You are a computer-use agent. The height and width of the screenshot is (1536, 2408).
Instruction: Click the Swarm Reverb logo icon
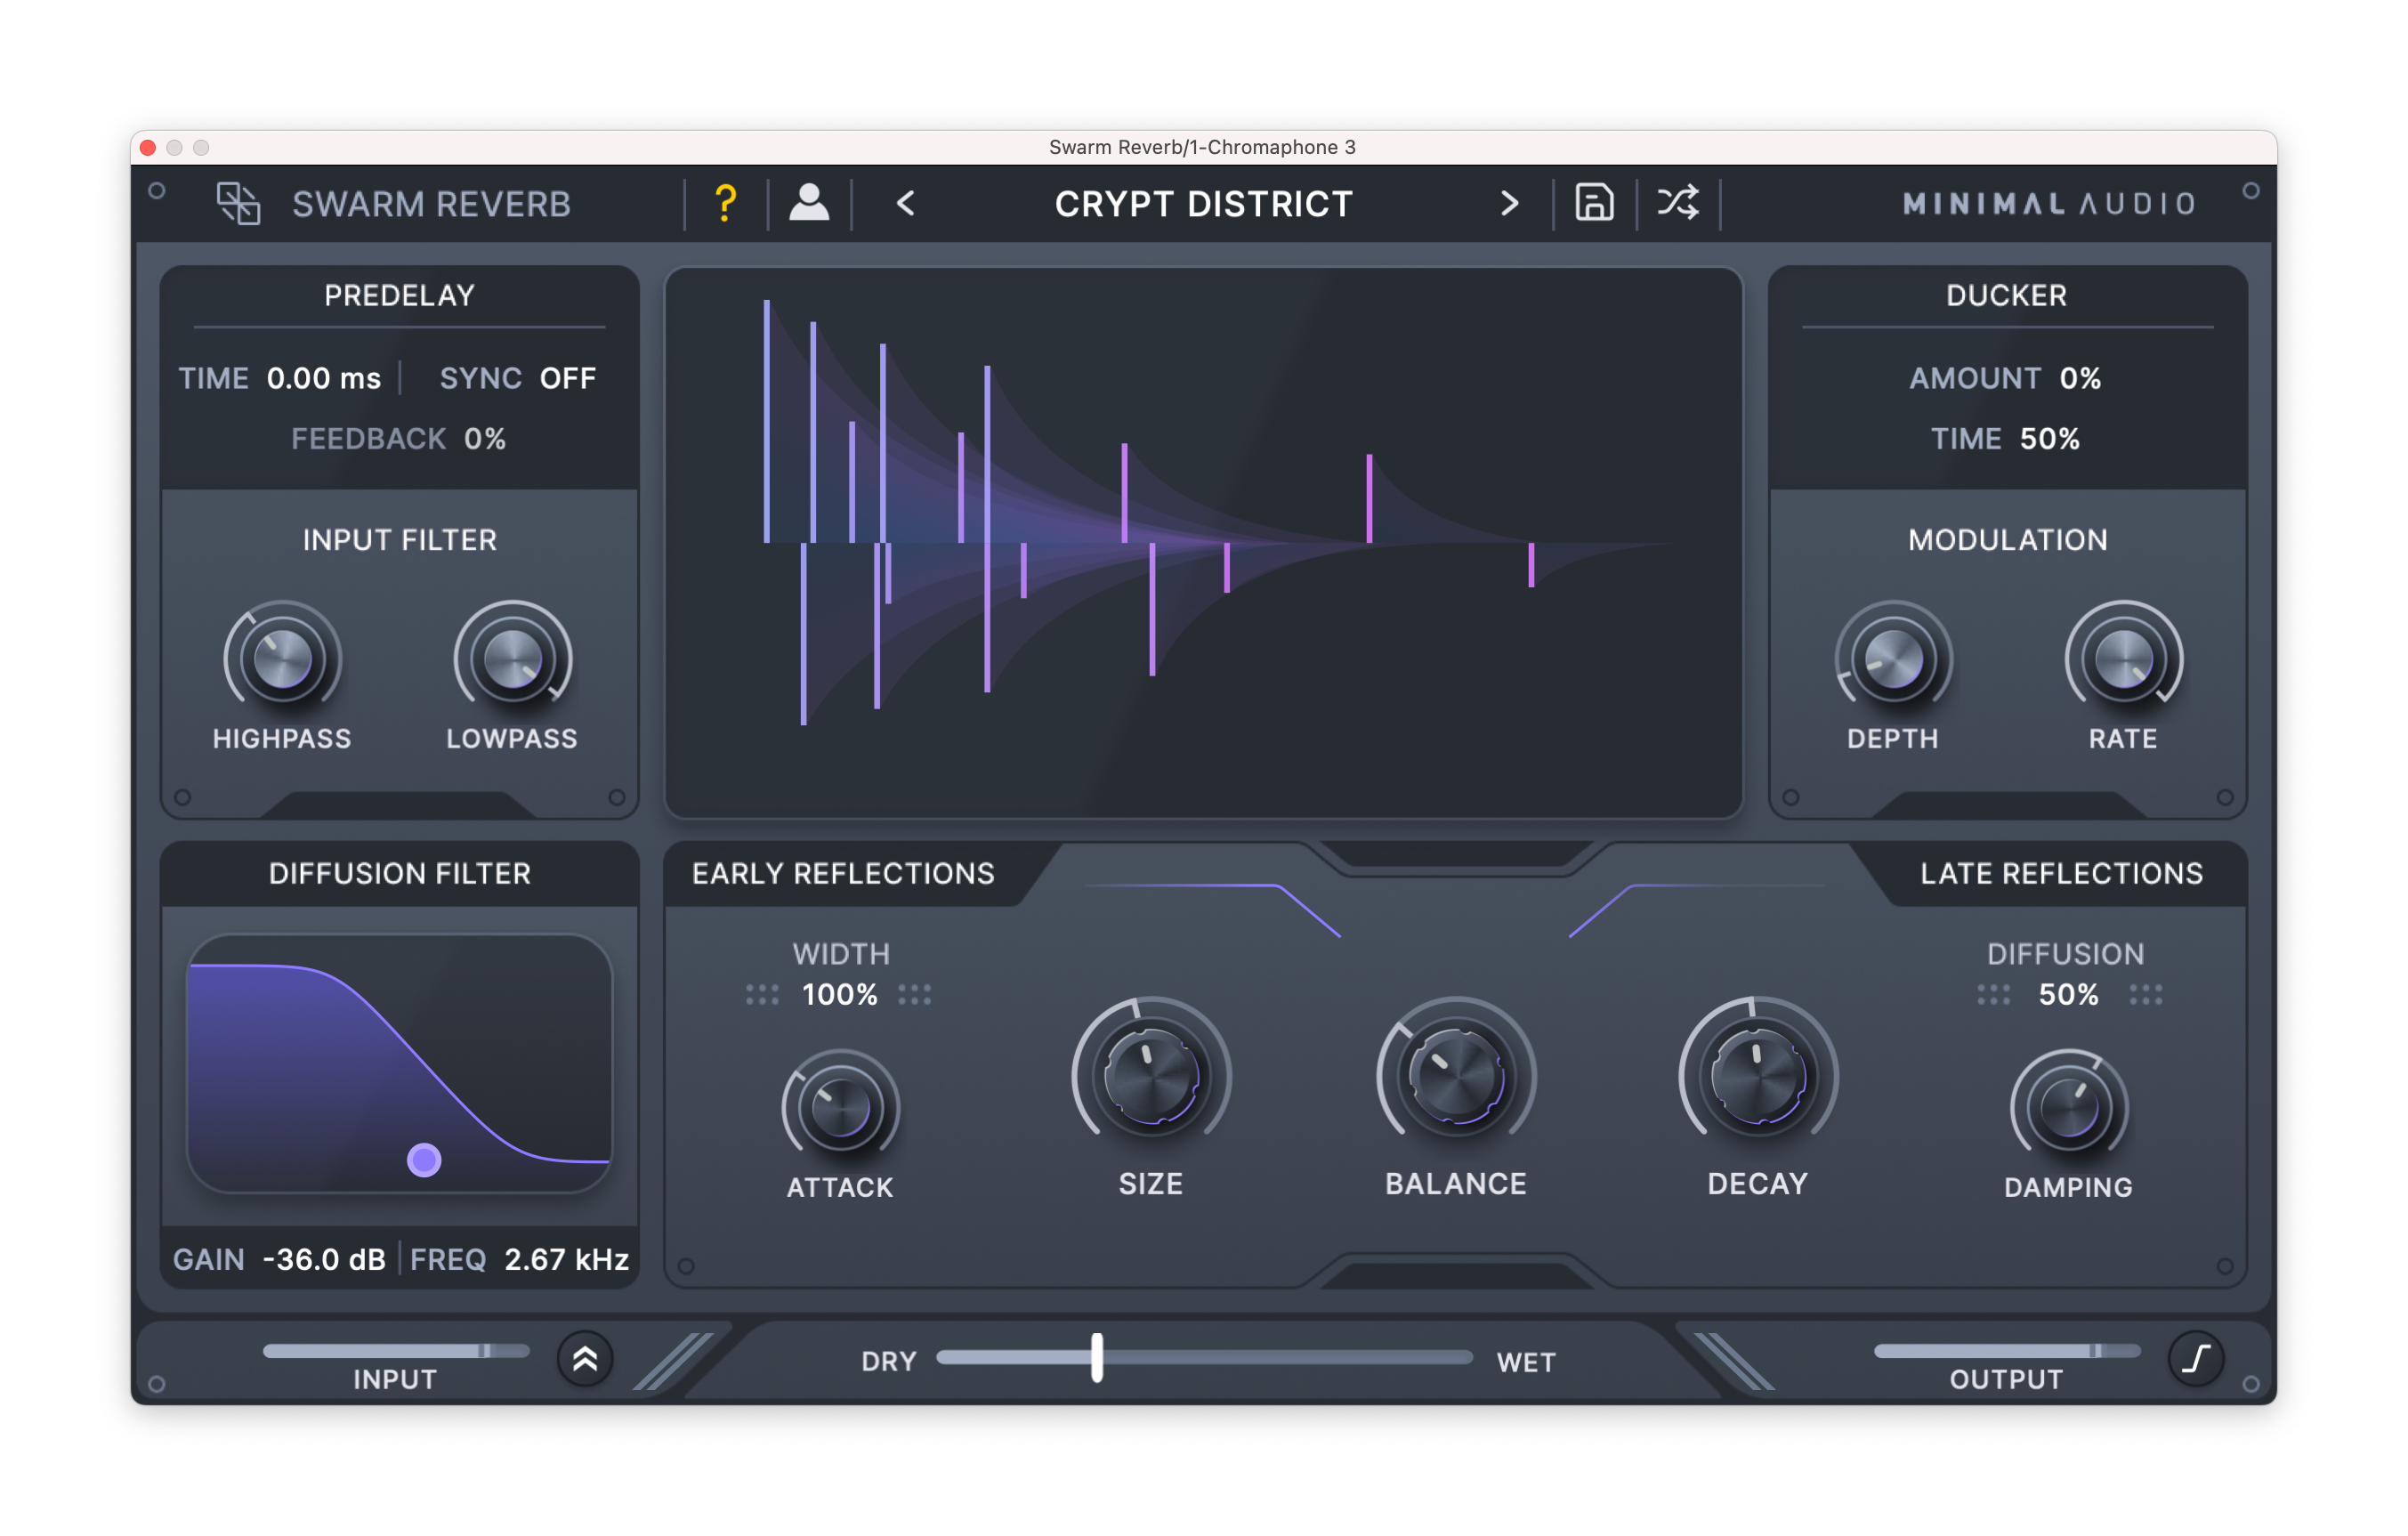point(238,204)
